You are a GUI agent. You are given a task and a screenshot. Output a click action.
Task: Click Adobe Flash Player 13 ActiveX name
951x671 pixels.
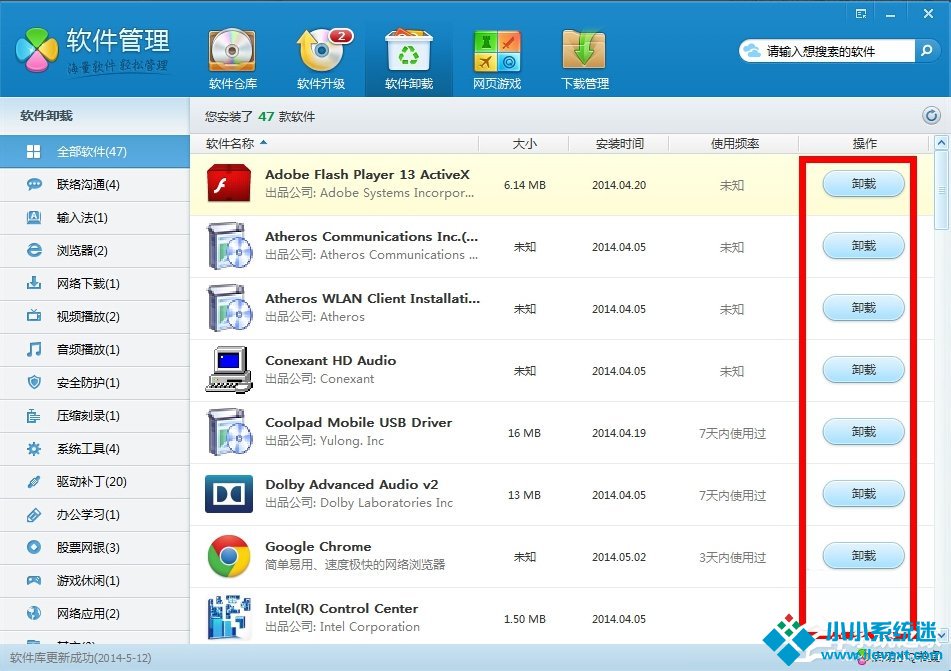[x=367, y=175]
